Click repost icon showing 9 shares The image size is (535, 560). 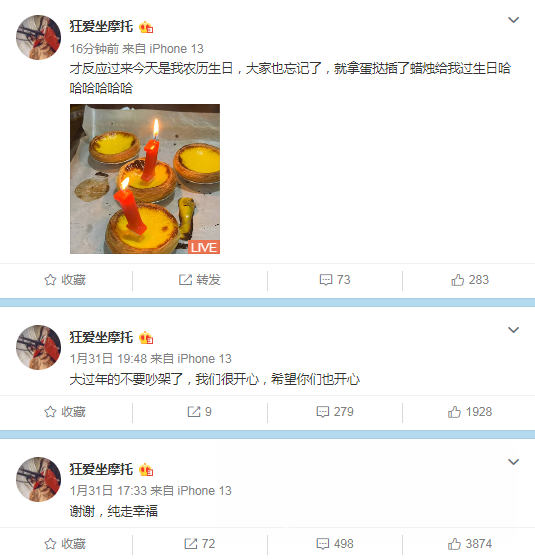click(200, 412)
